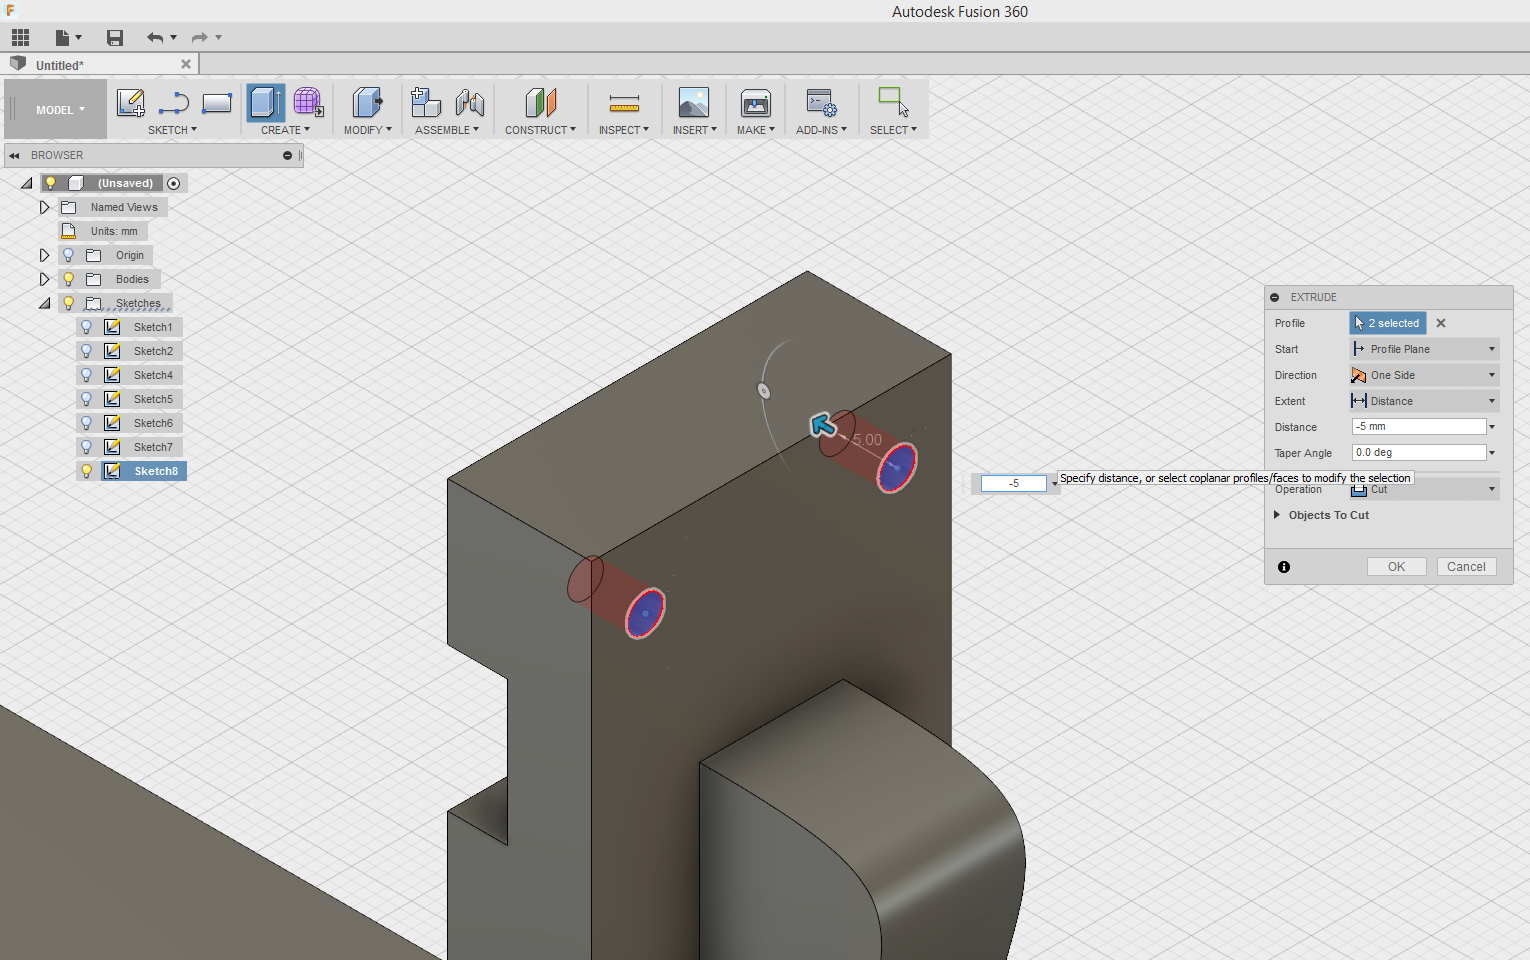Open the data panel grid icon

coord(20,38)
